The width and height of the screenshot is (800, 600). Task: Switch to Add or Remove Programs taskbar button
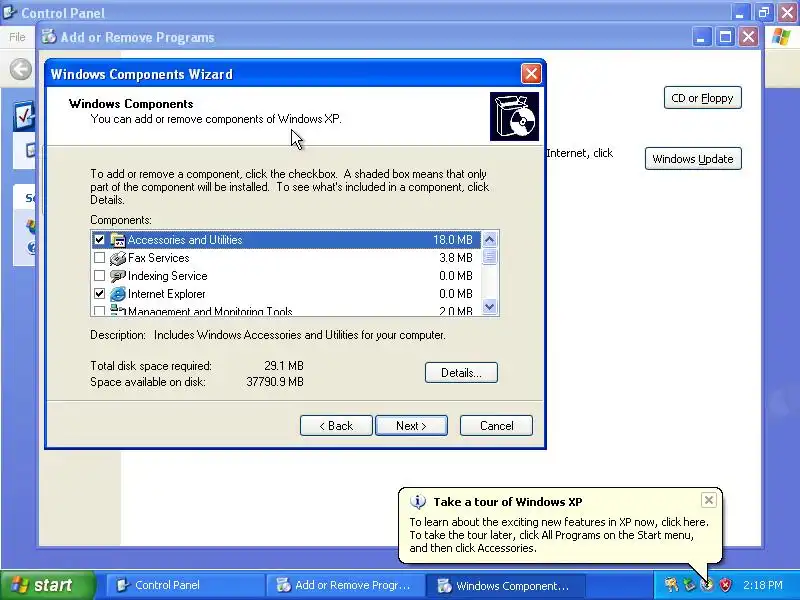click(x=345, y=585)
